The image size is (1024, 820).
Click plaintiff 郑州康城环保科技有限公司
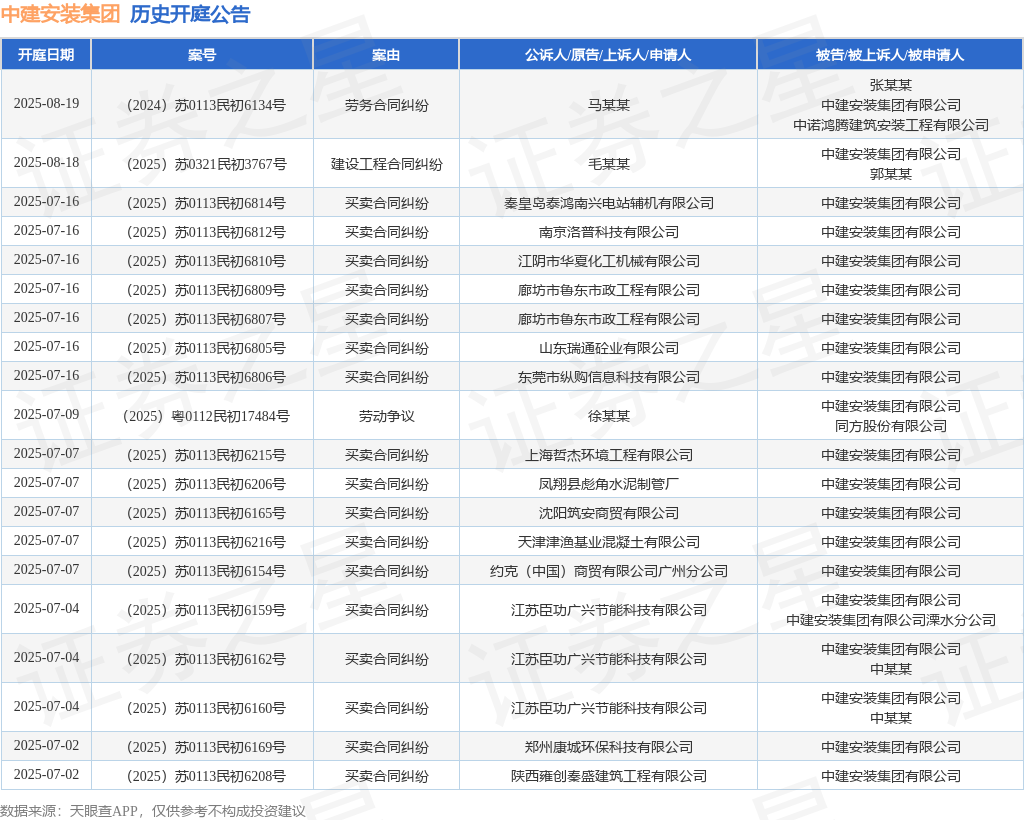coord(609,747)
